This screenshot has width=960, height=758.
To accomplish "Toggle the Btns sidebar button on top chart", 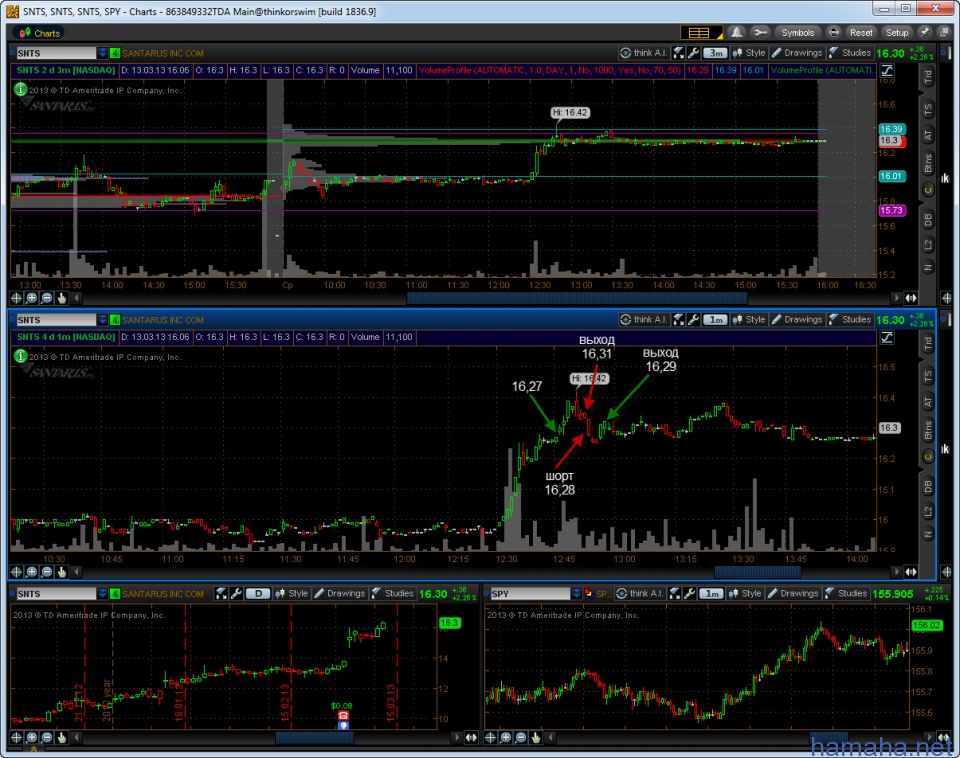I will [928, 163].
